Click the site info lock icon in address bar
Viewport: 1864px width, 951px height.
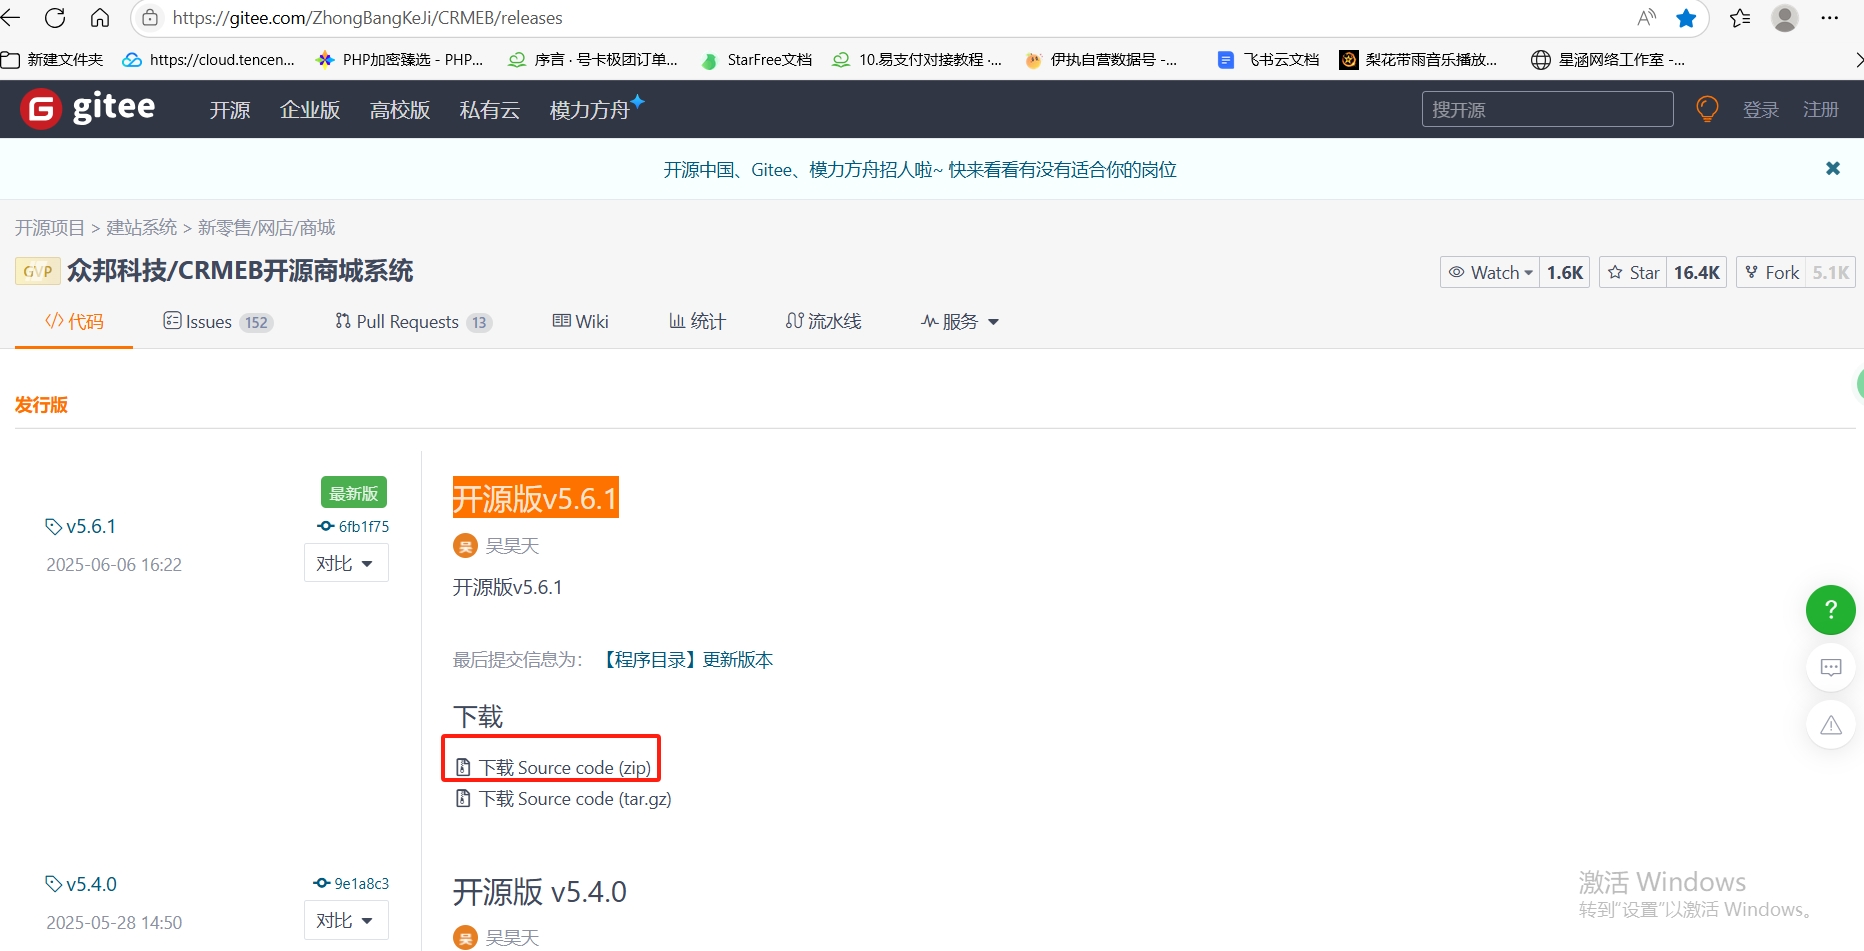tap(150, 18)
